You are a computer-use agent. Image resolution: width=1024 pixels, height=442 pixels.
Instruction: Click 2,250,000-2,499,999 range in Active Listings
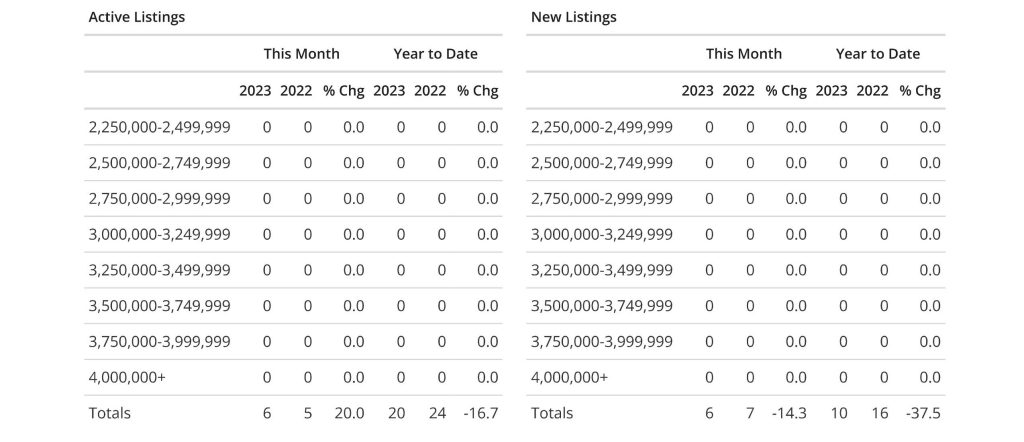click(159, 127)
